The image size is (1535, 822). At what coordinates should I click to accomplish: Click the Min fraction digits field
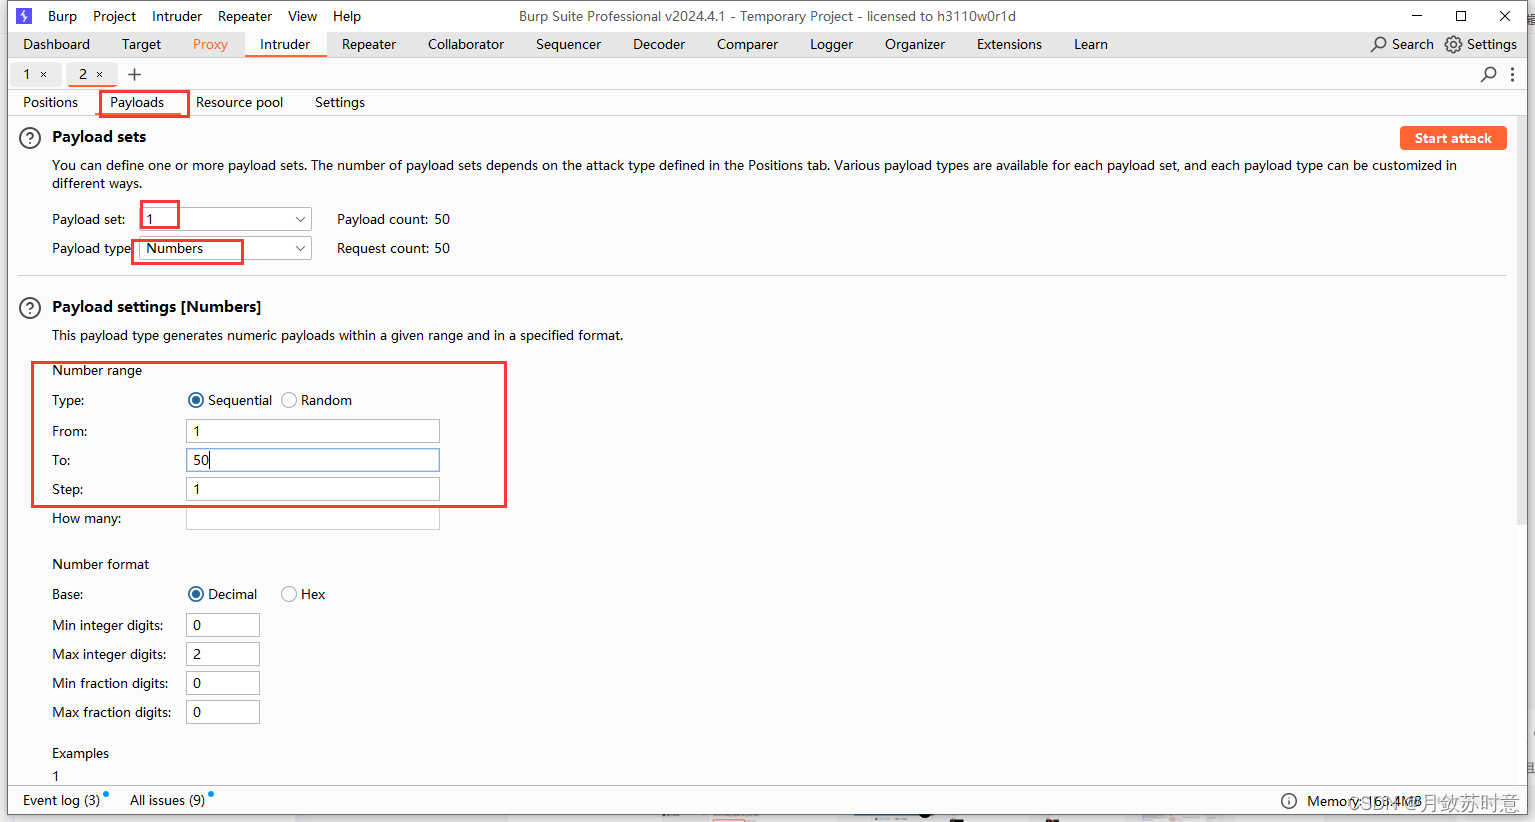223,683
